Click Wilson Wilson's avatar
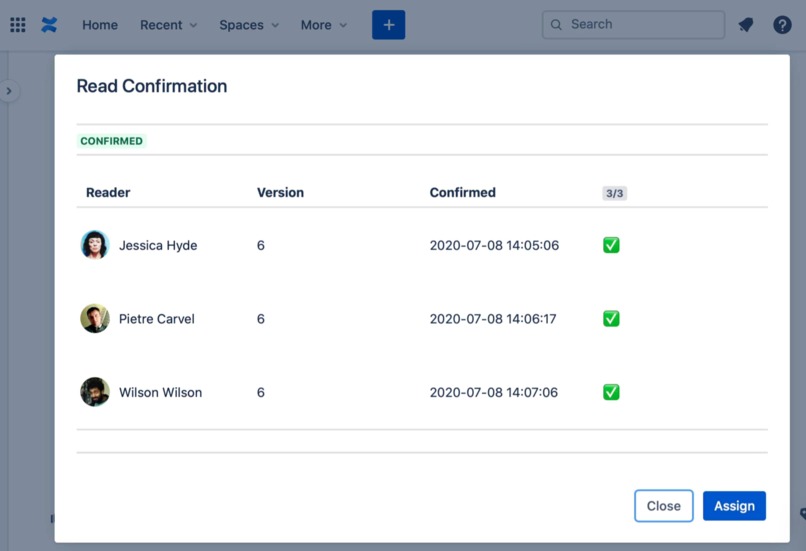 (x=95, y=392)
